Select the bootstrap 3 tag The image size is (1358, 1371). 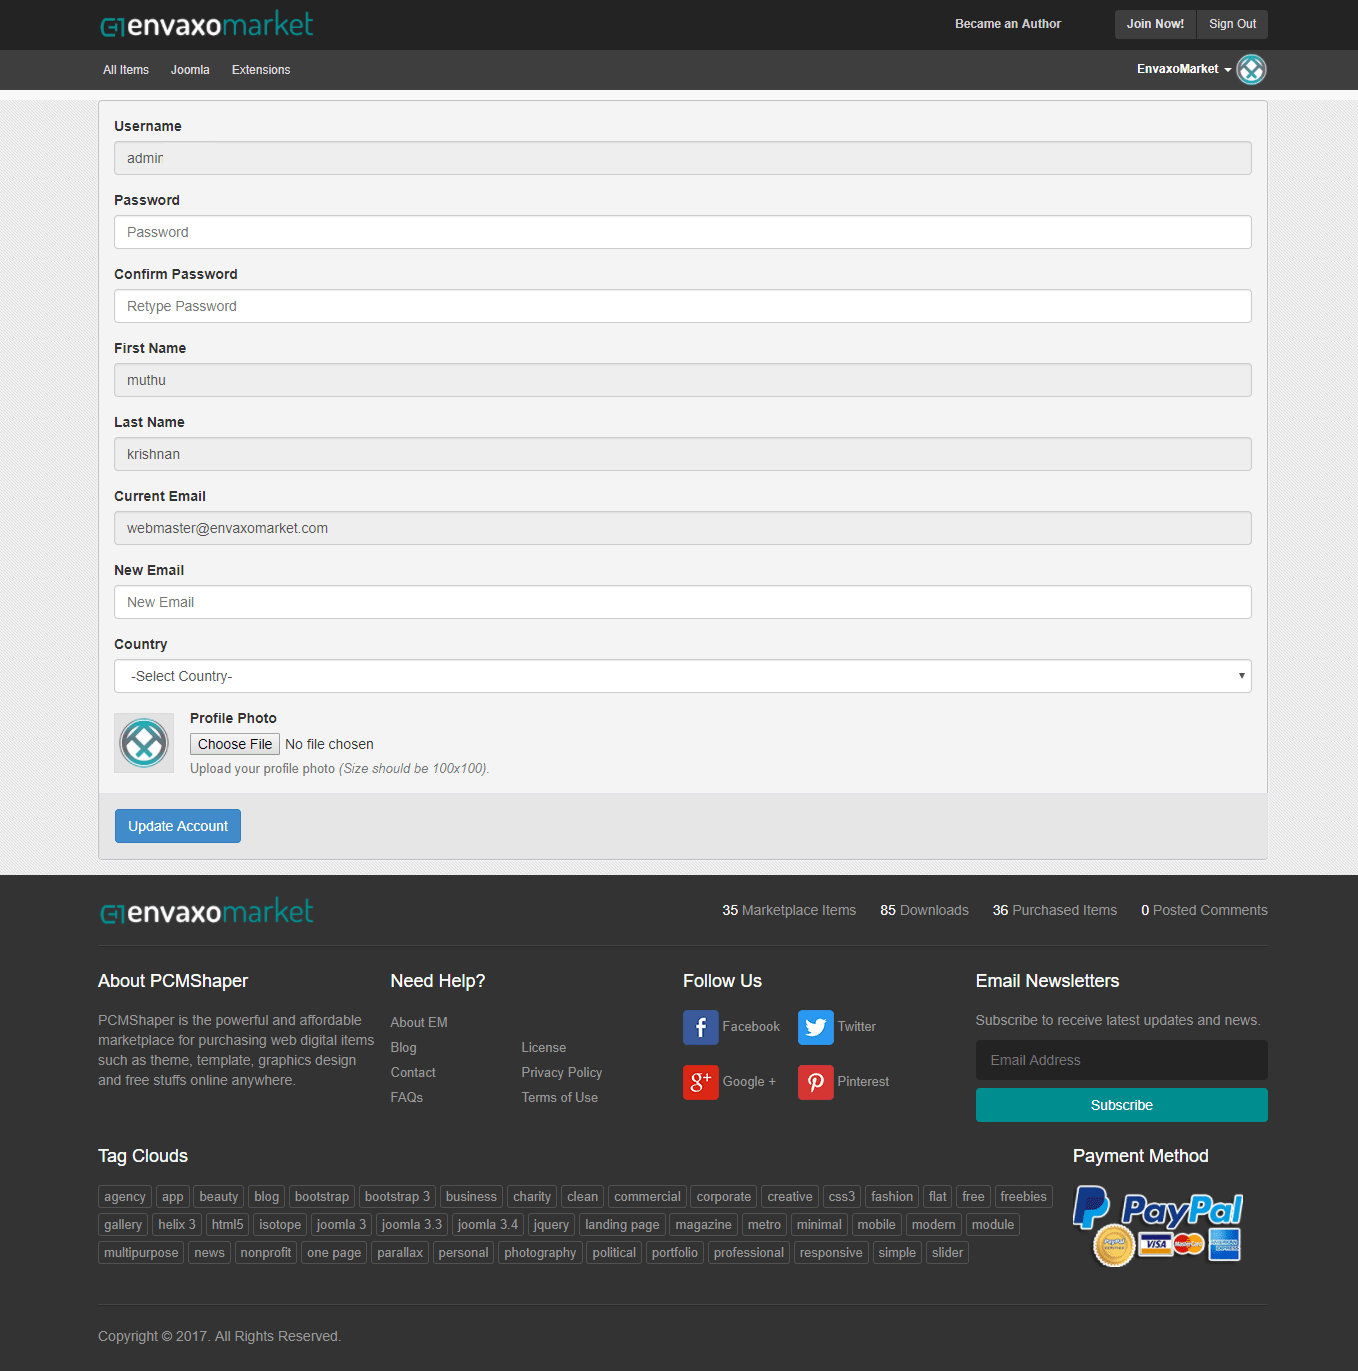397,1197
